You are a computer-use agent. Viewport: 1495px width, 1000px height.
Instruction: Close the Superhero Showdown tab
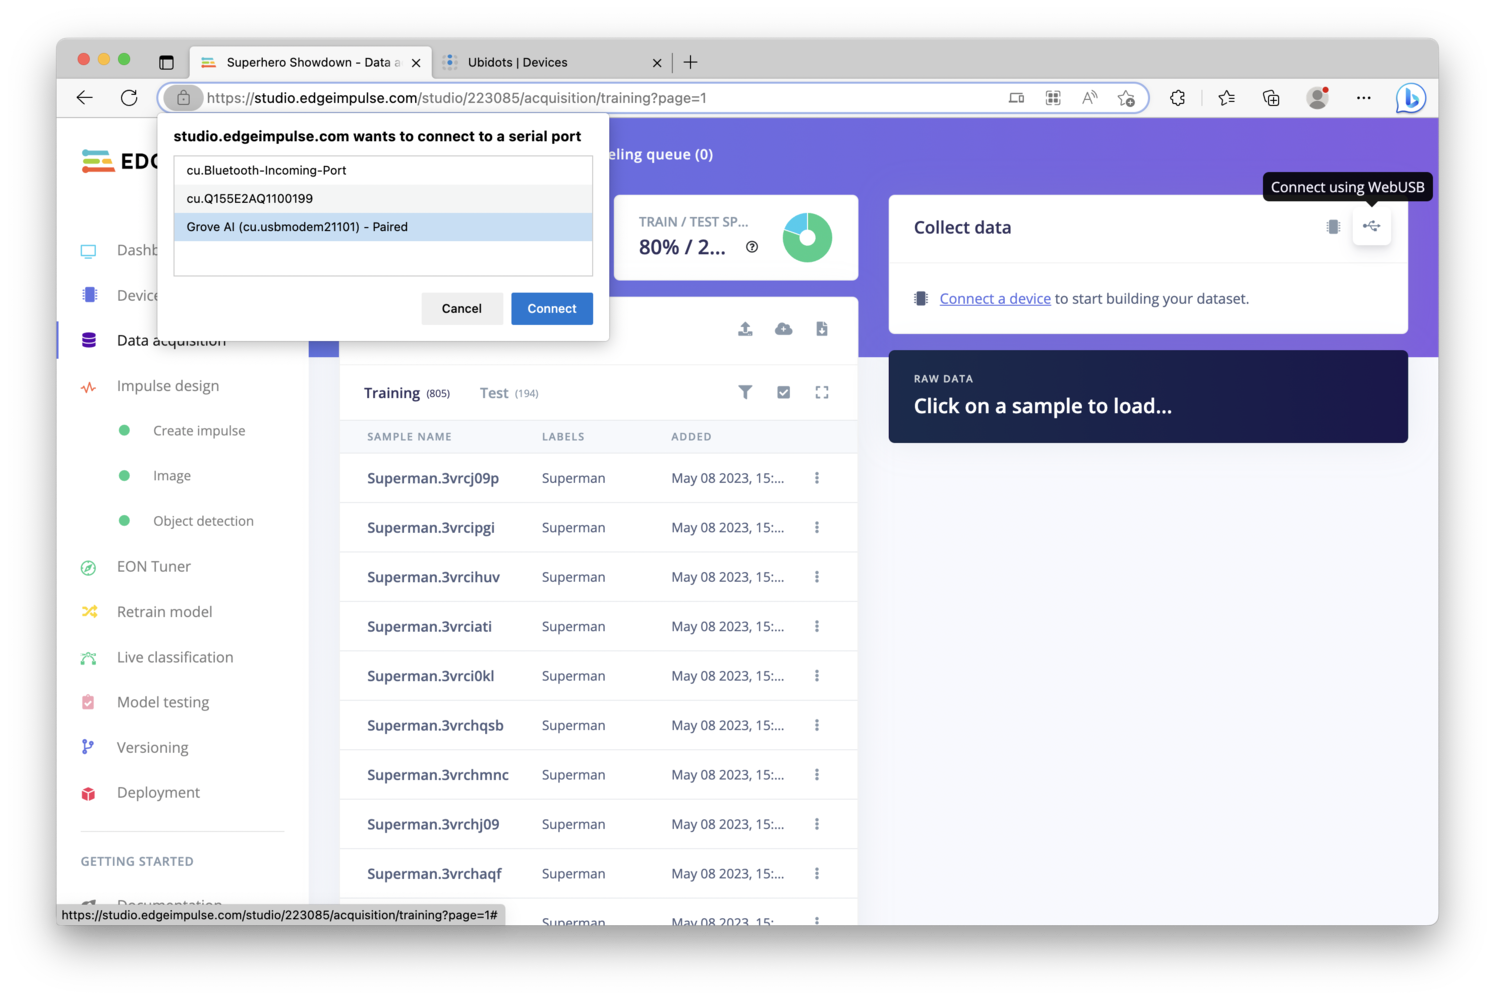tap(416, 63)
